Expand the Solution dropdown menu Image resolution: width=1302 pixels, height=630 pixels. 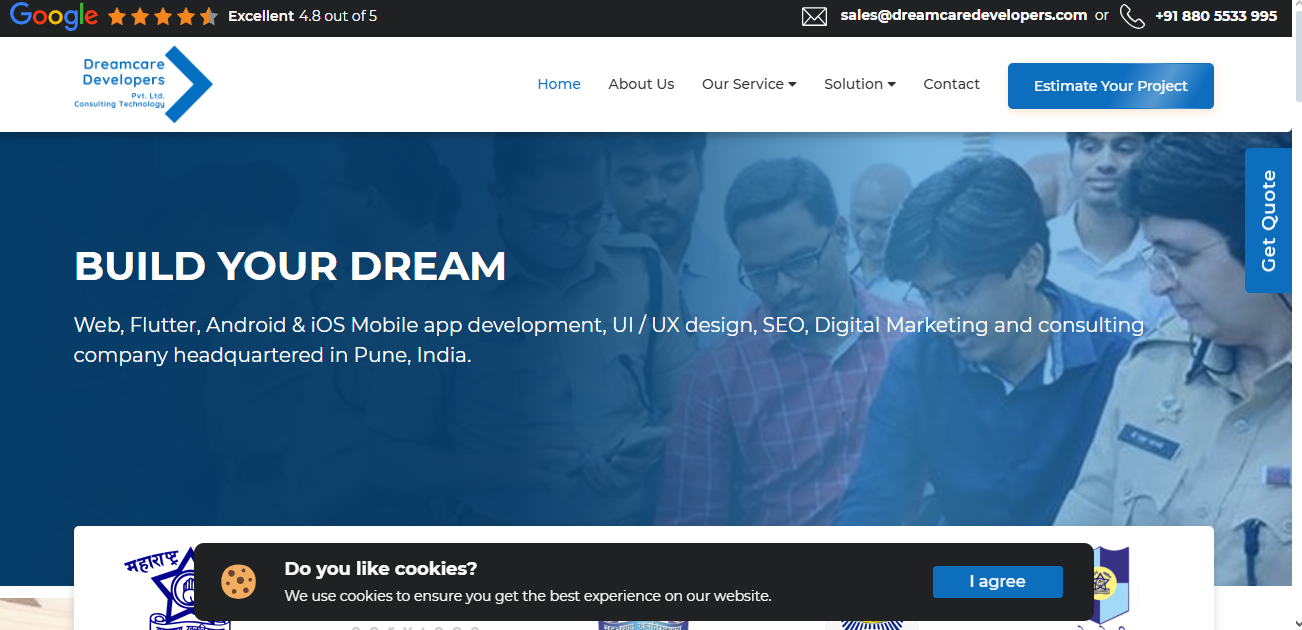coord(859,84)
